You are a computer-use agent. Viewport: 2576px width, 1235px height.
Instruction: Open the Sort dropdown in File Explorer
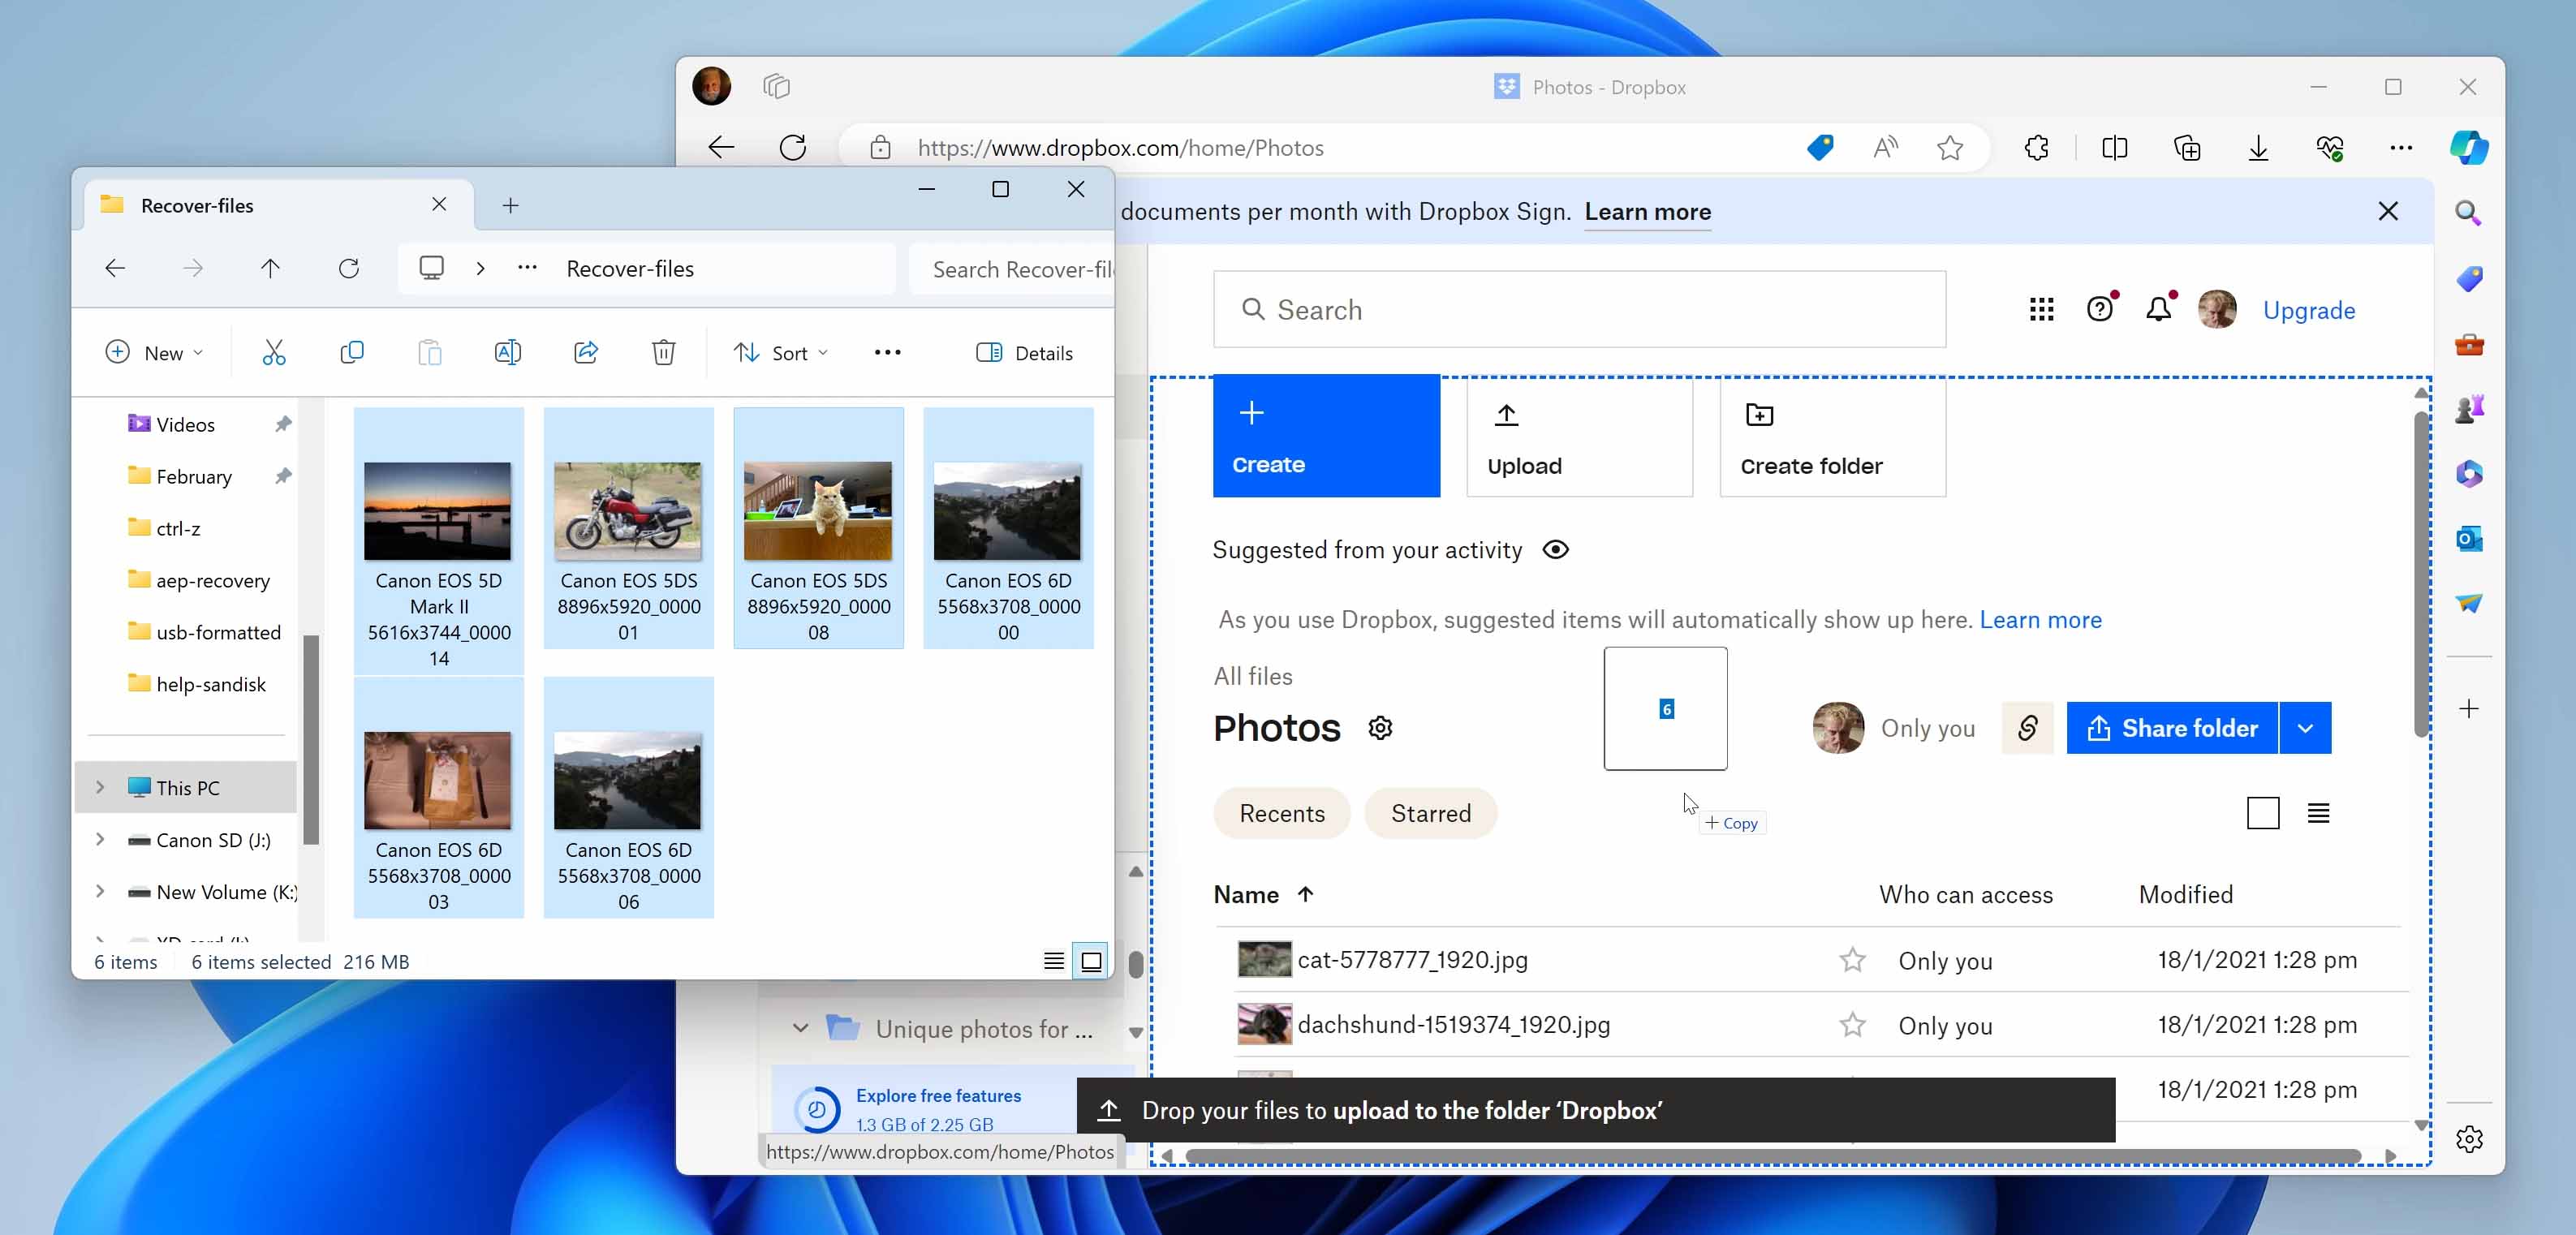(x=781, y=353)
